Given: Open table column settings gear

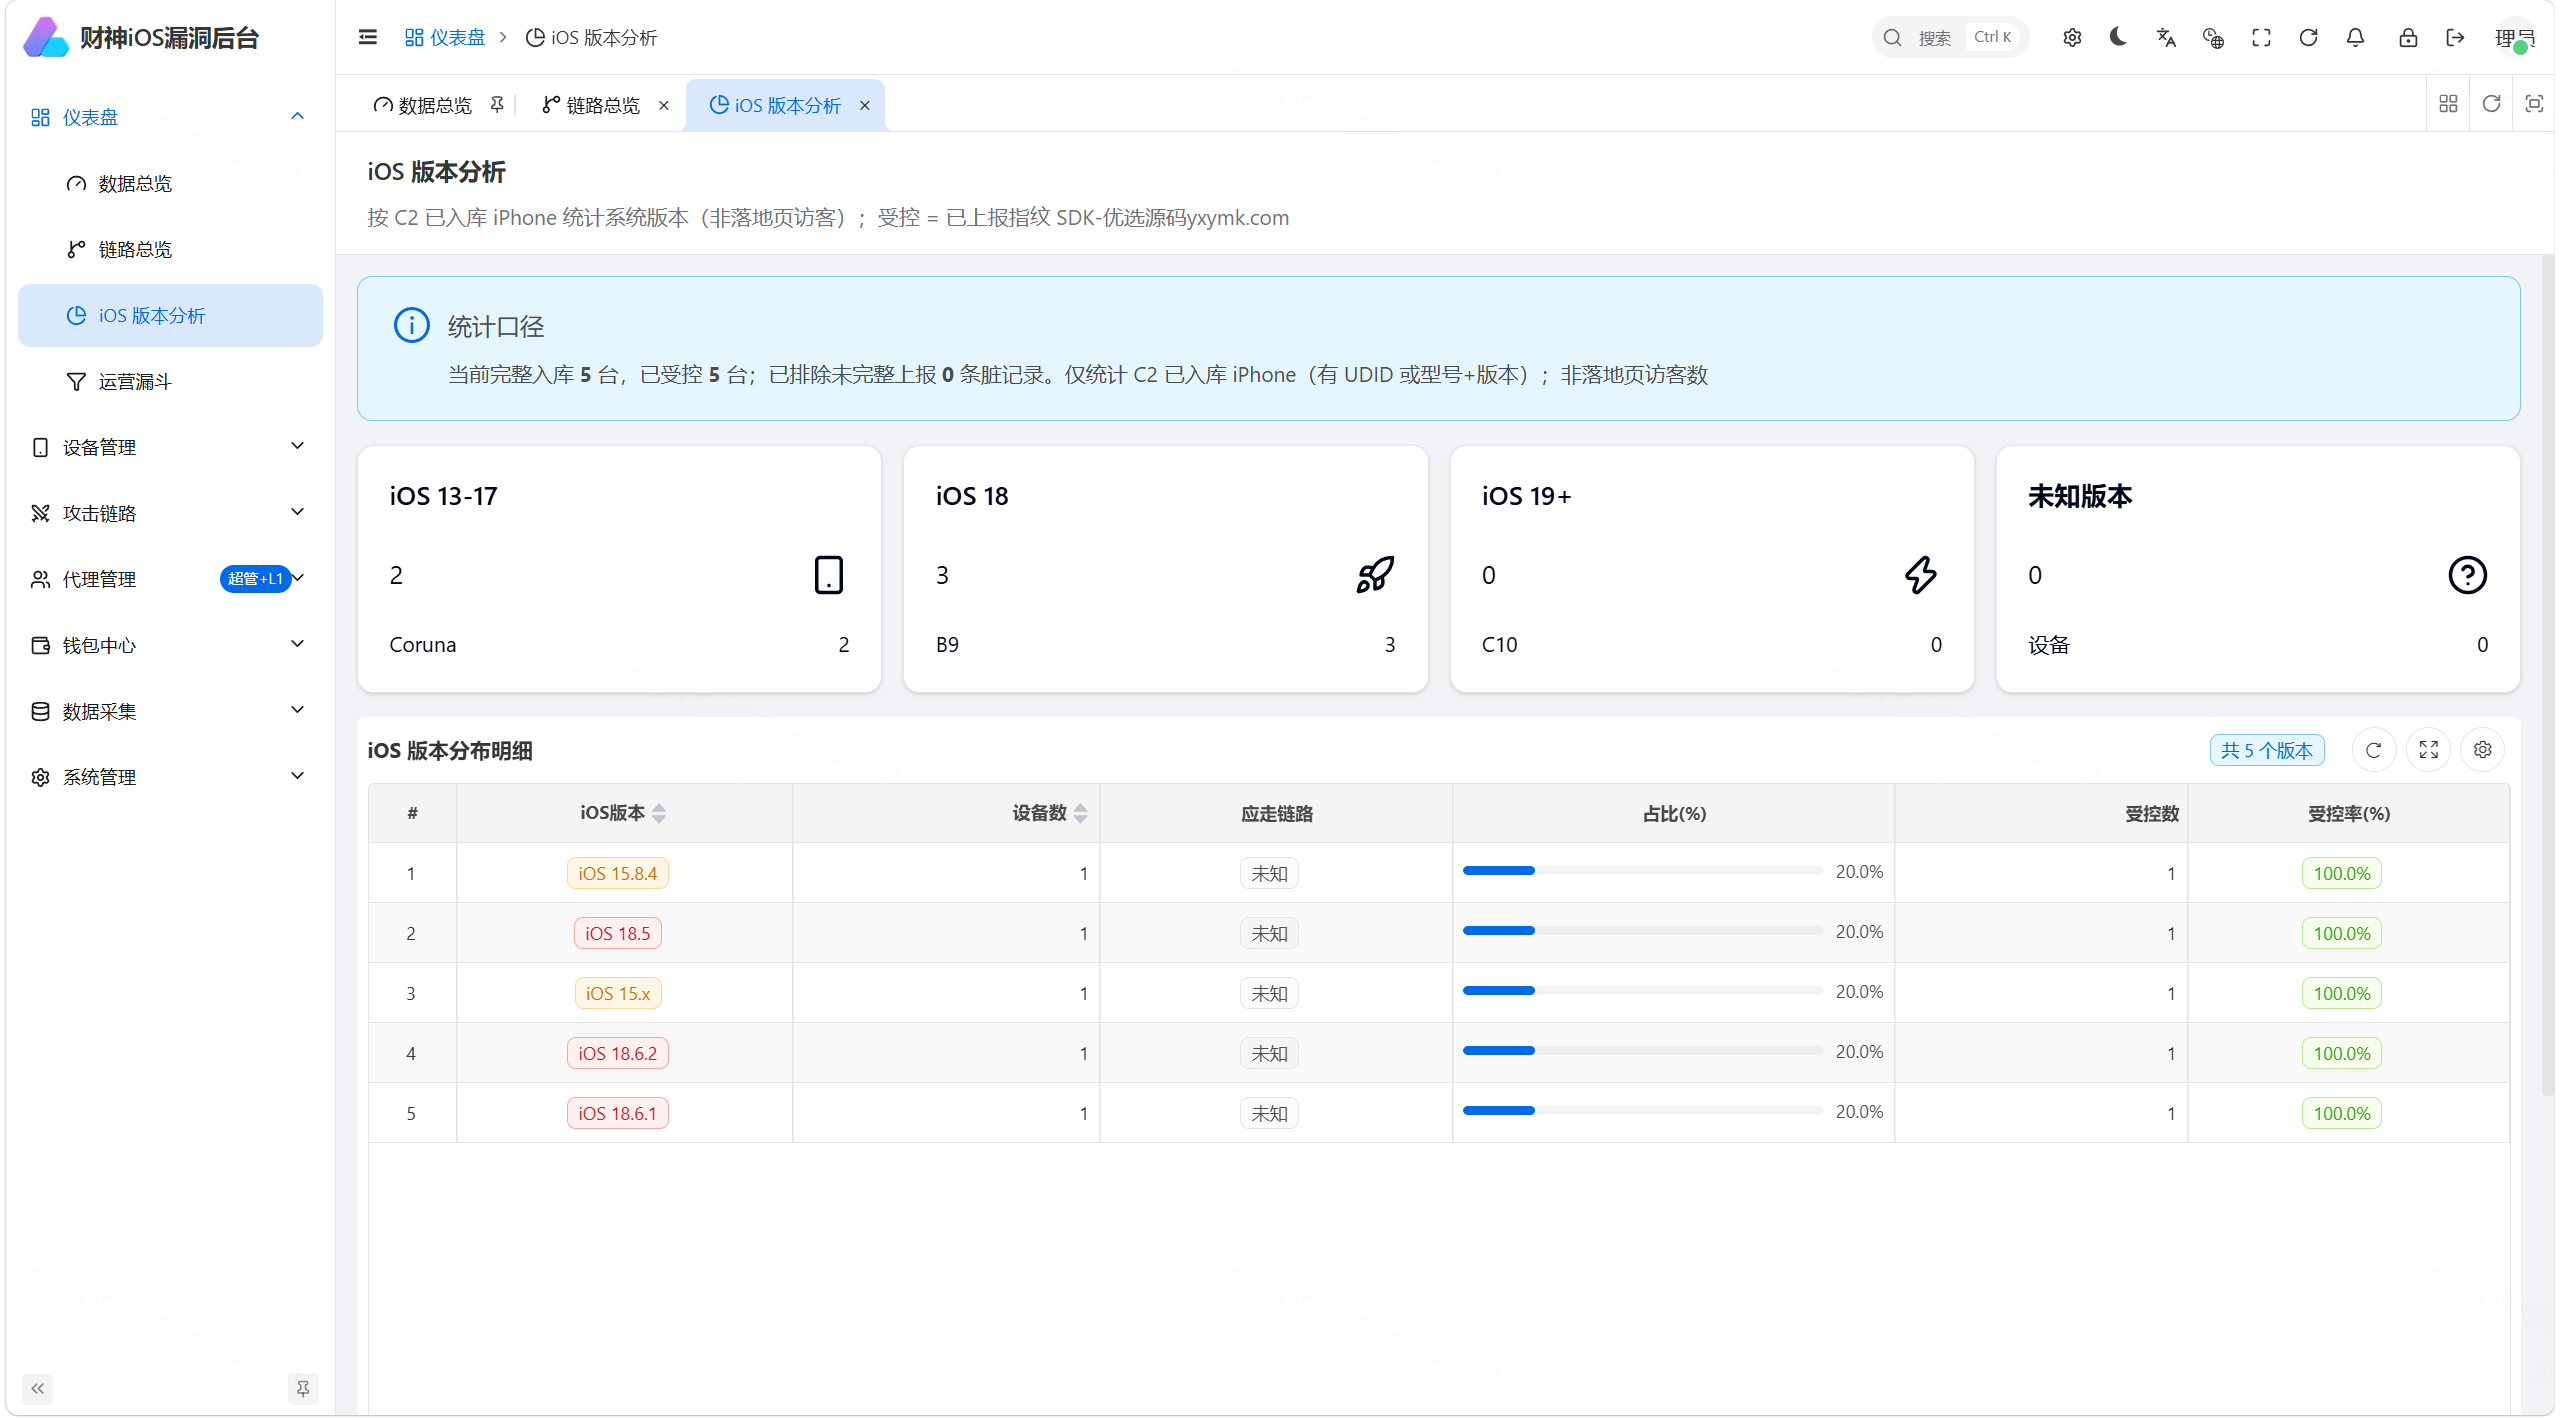Looking at the screenshot, I should 2482,750.
